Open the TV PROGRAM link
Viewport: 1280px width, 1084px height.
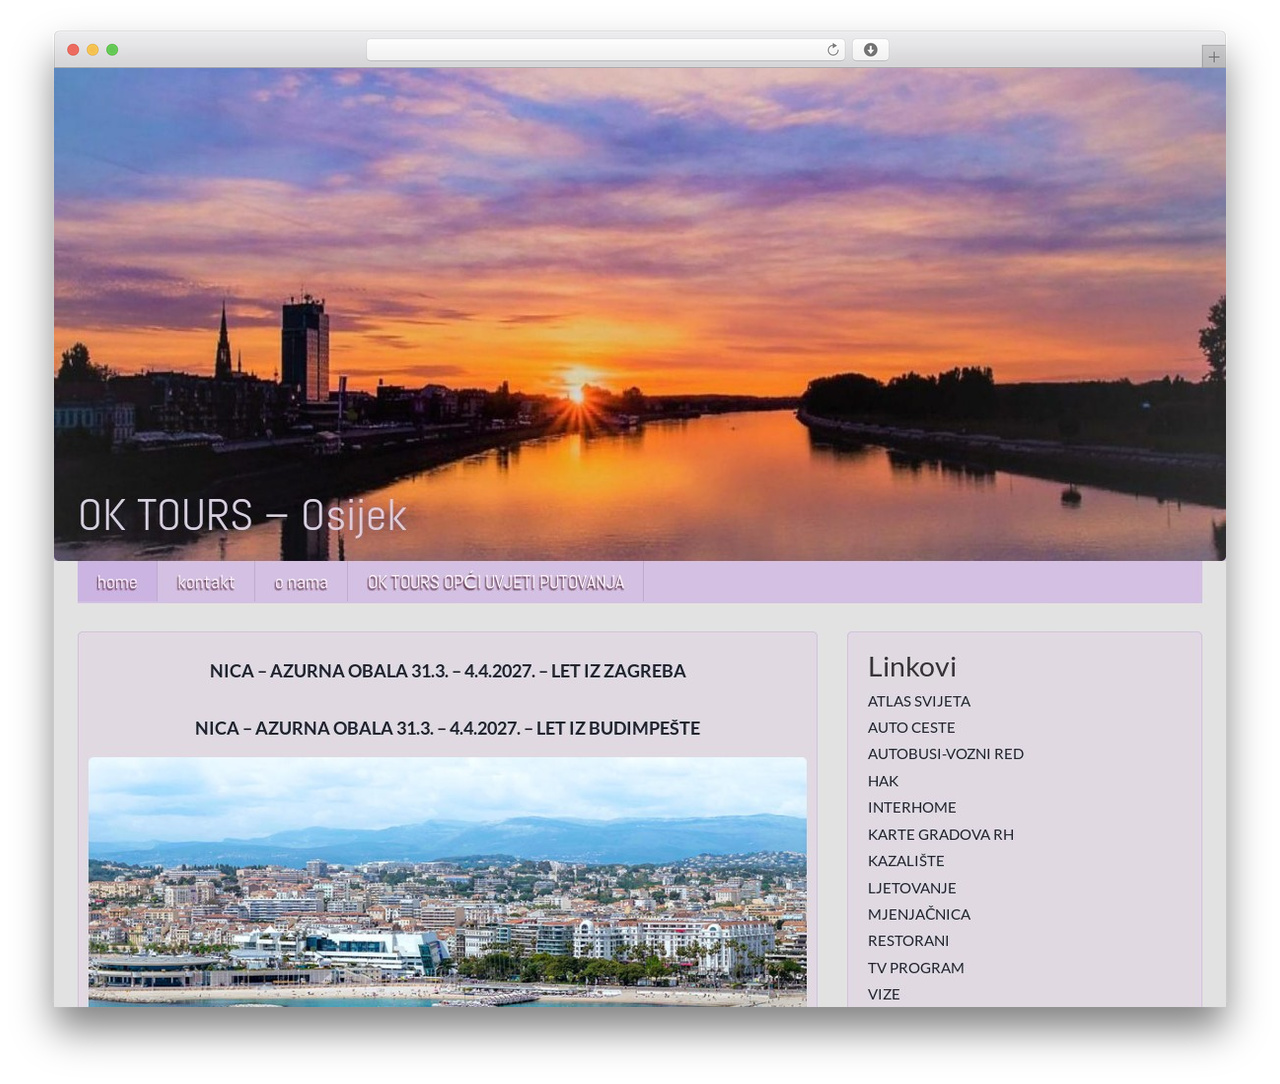point(916,968)
